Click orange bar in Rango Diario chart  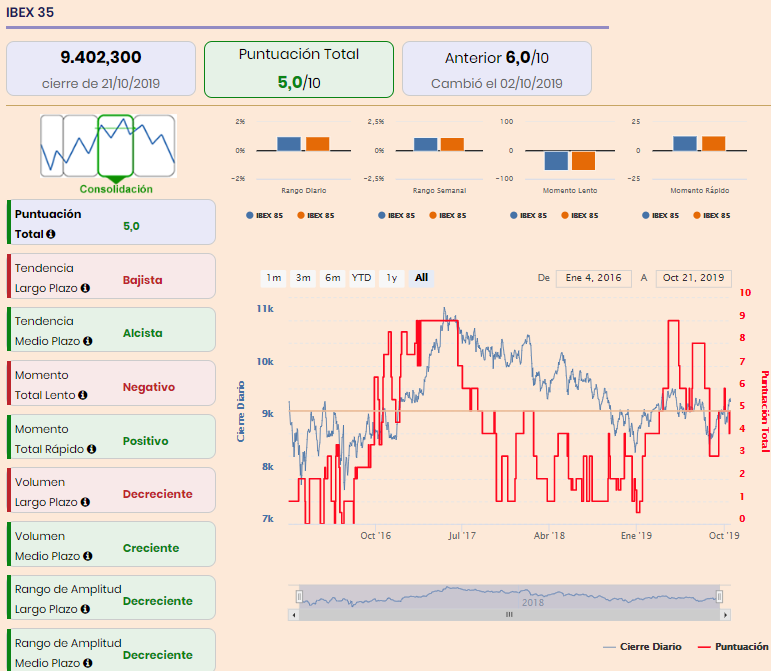coord(318,144)
